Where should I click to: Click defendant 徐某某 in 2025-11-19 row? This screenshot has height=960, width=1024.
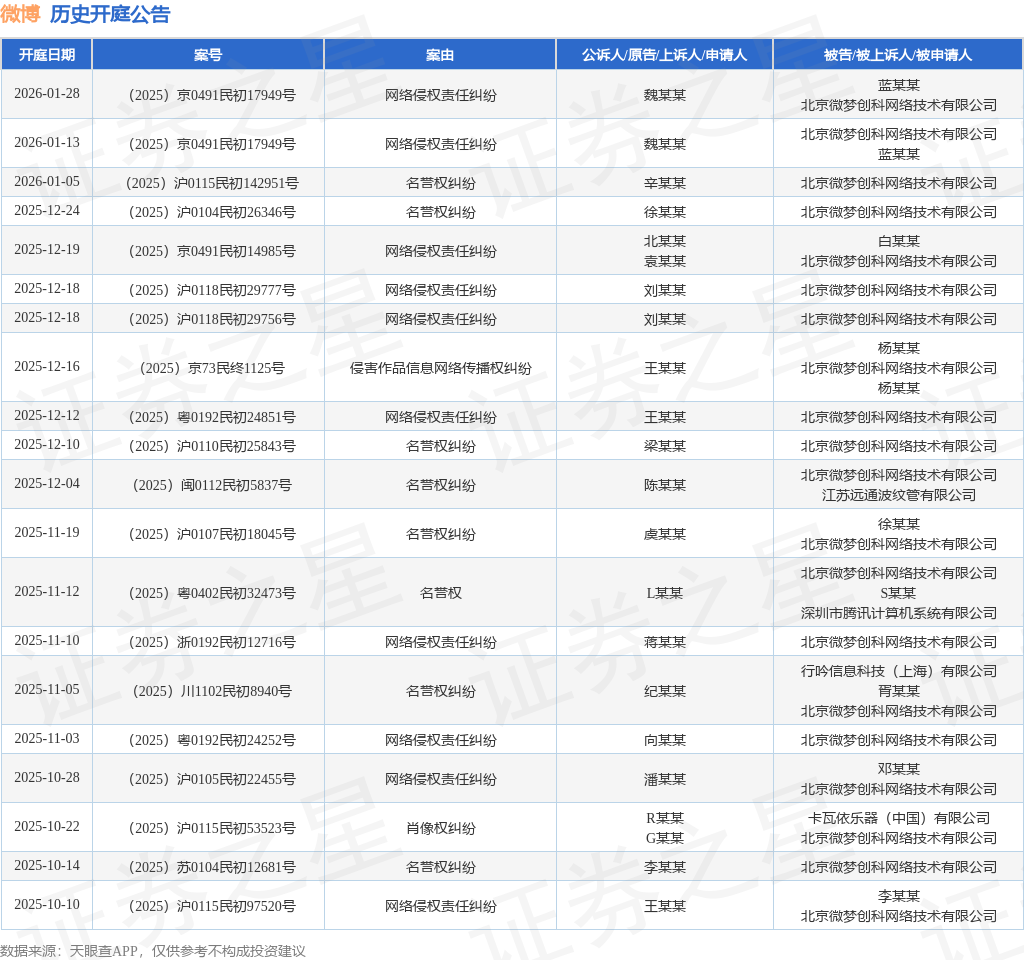point(899,524)
